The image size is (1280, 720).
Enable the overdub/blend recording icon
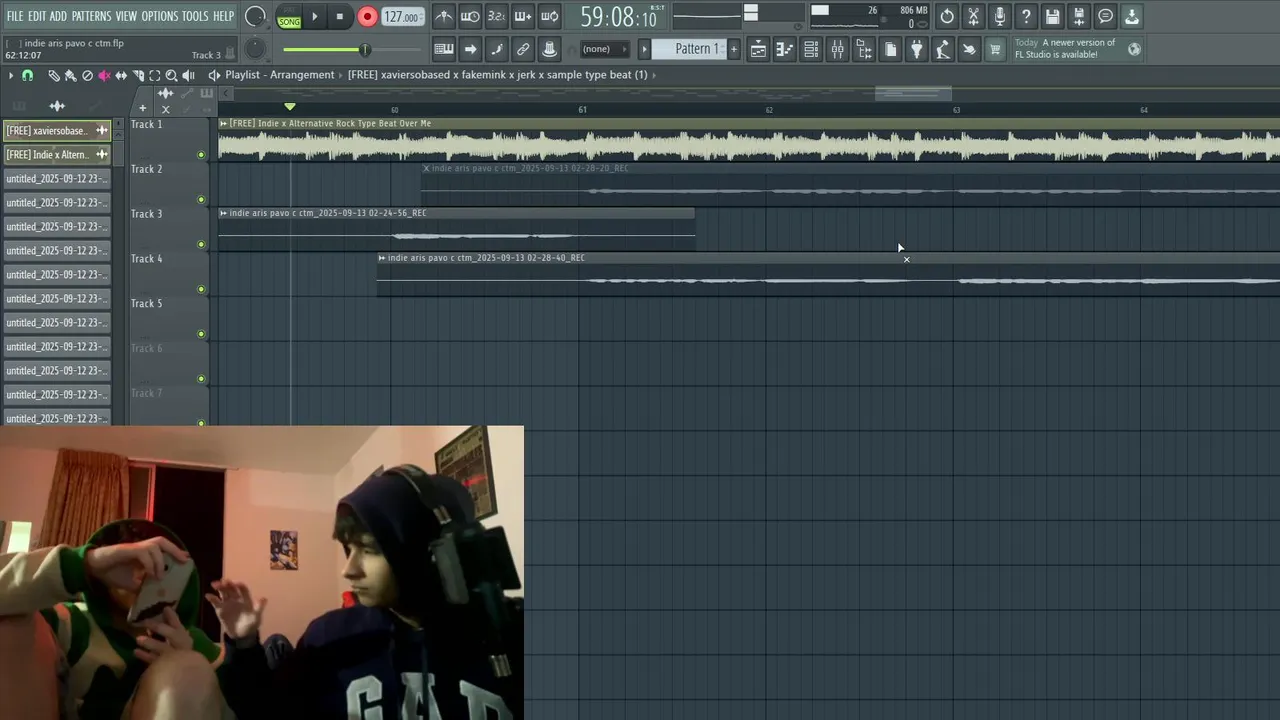pos(523,17)
